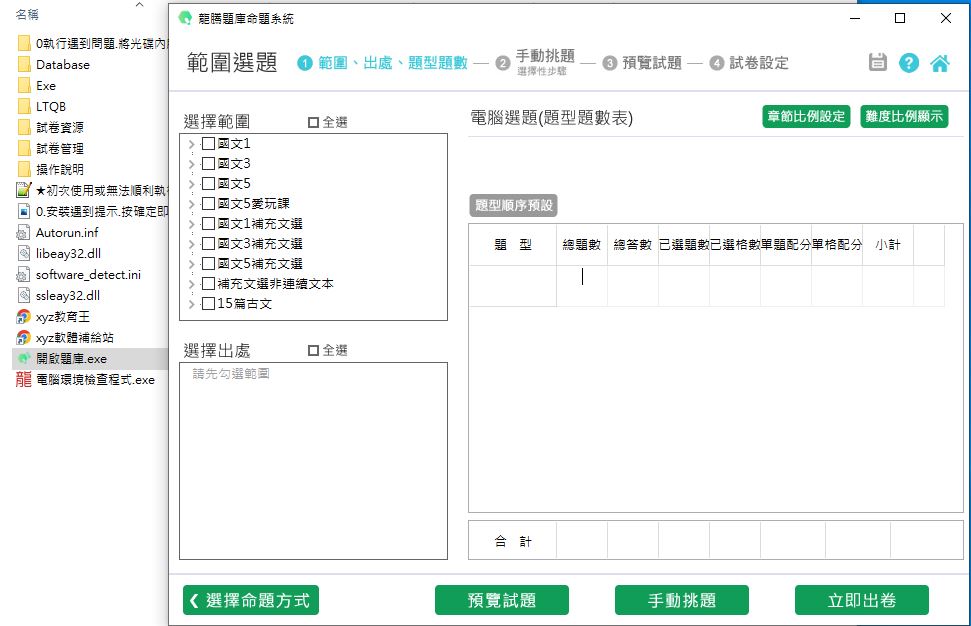Click 名稱 column header in explorer
Viewport: 971px width, 626px height.
[x=27, y=14]
